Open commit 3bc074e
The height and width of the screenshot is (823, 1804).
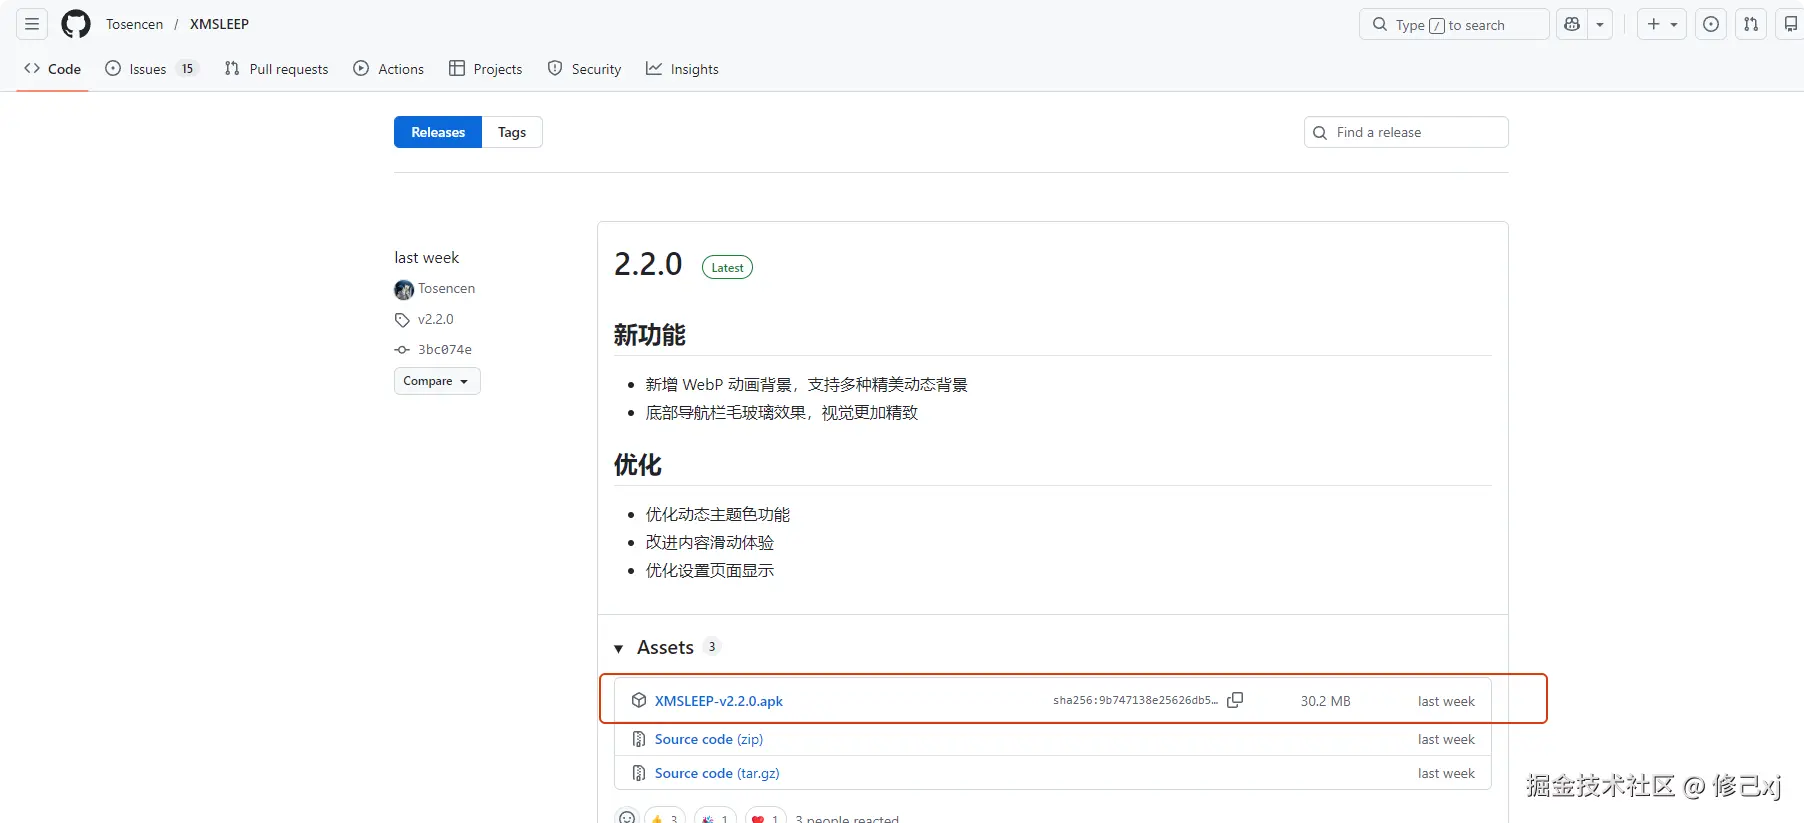pos(444,349)
